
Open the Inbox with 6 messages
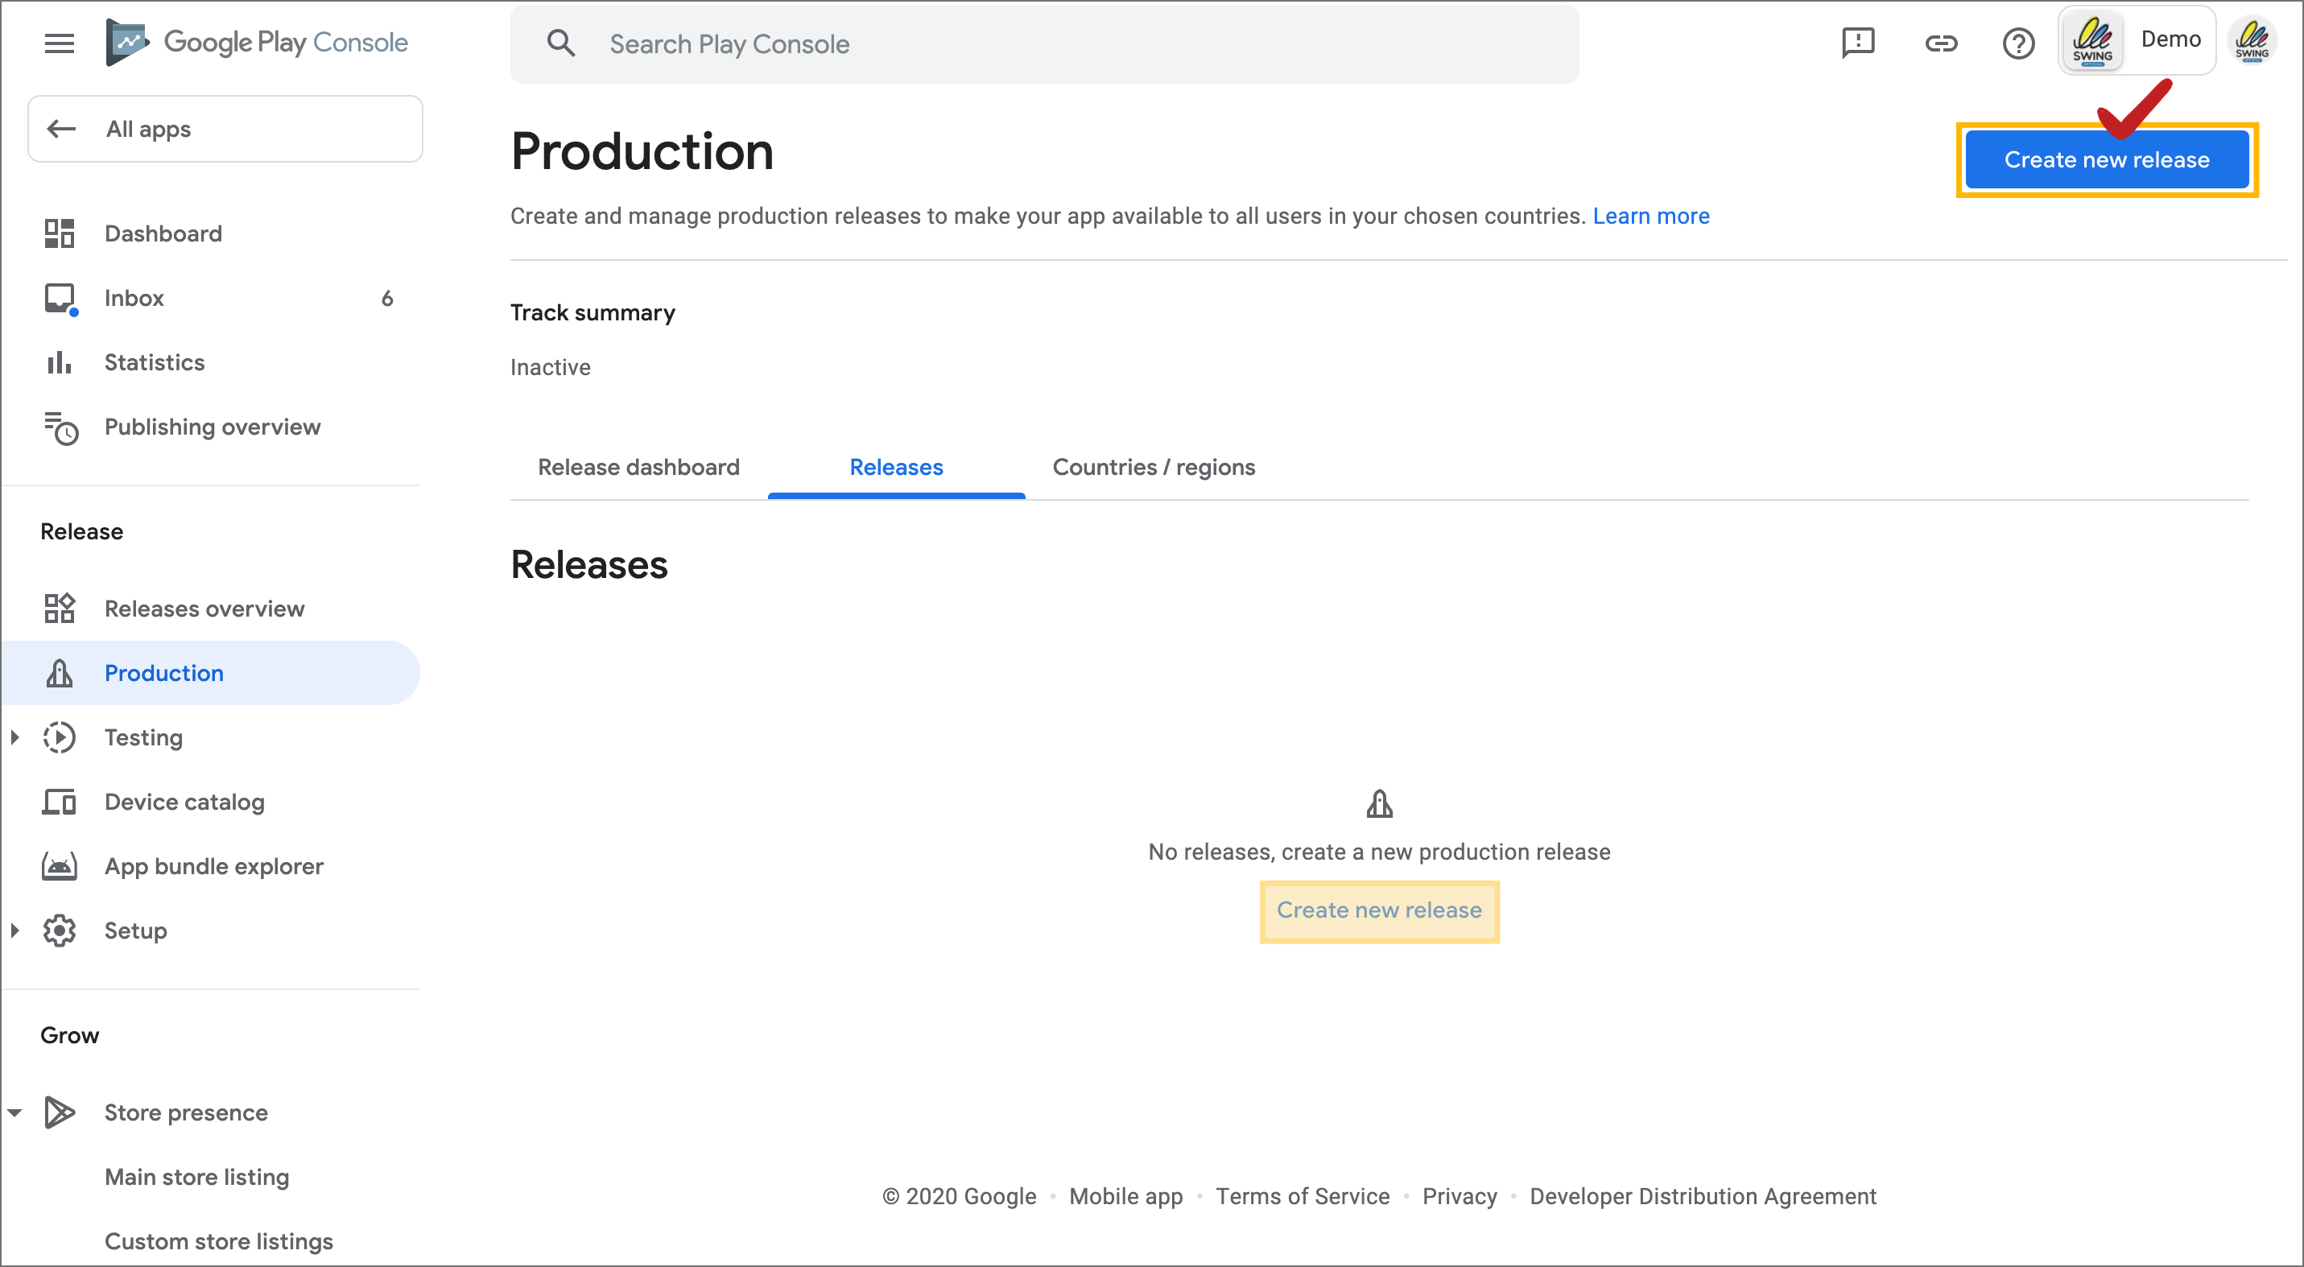tap(134, 298)
